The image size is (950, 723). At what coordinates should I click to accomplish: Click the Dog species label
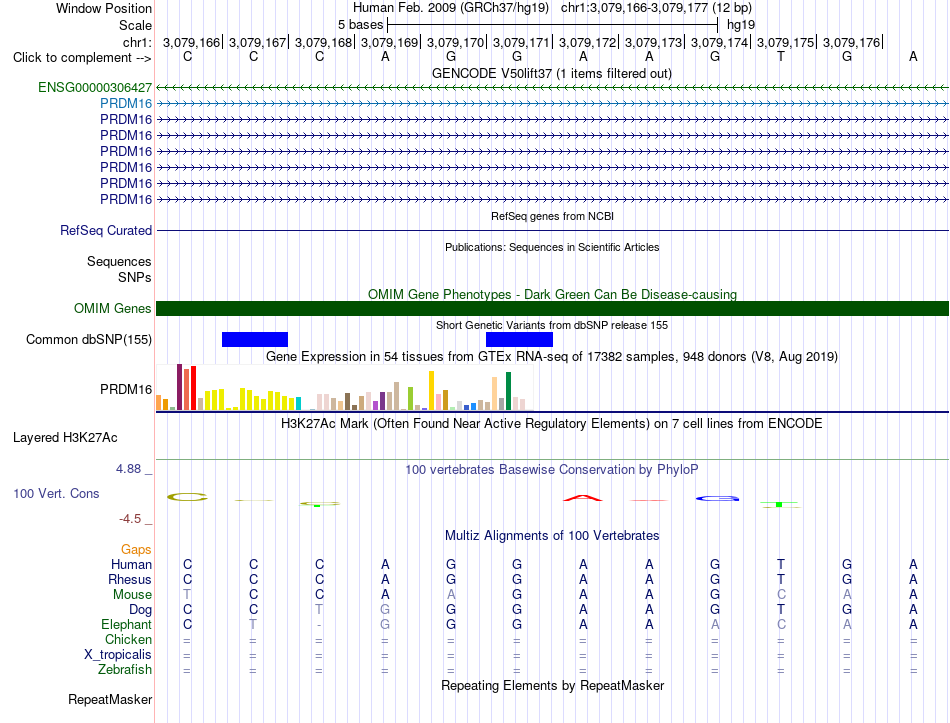[x=140, y=610]
